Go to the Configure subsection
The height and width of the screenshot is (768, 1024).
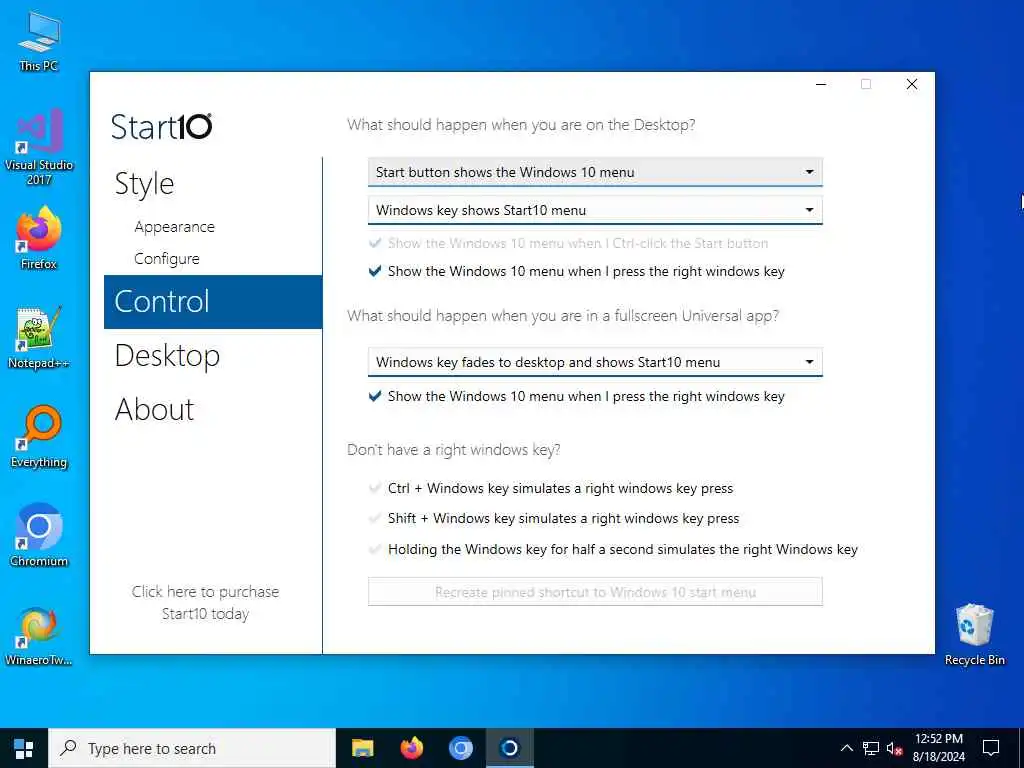167,259
